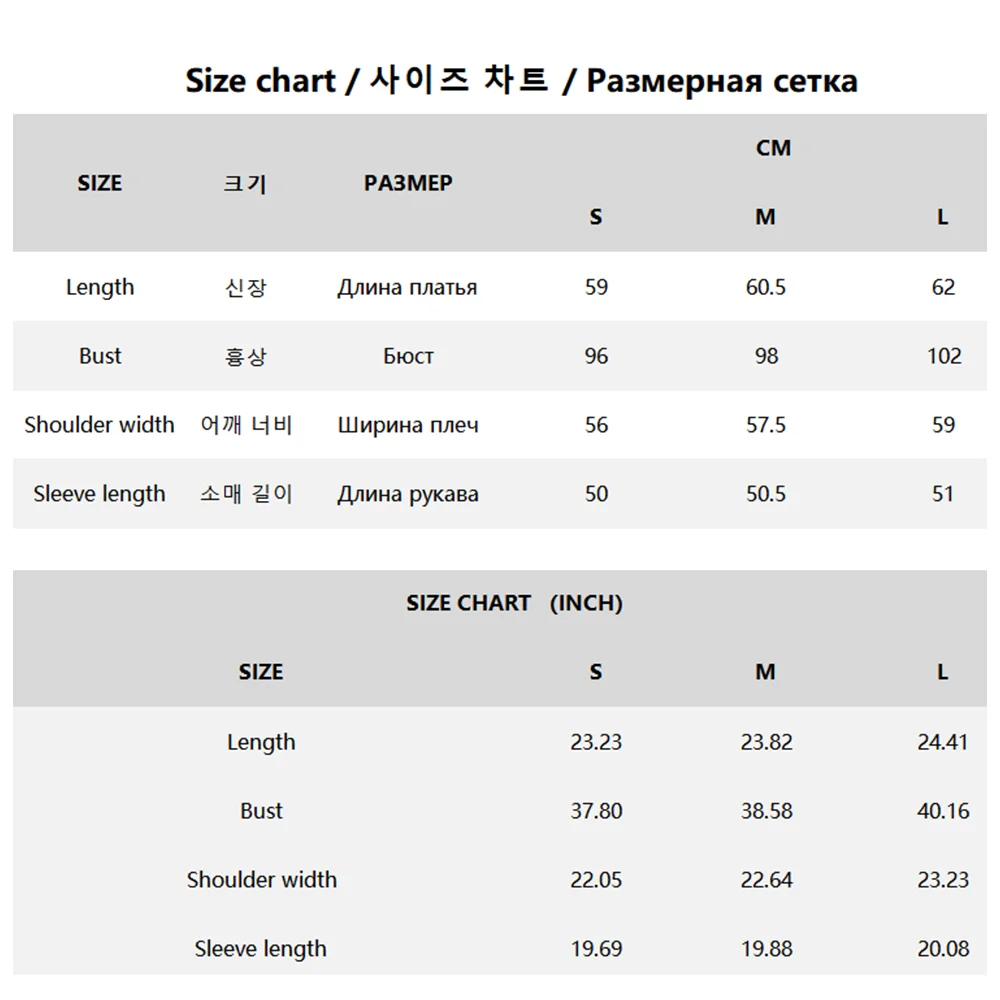The height and width of the screenshot is (1000, 1000).
Task: Select the 50.5 sleeve length value
Action: pos(766,494)
